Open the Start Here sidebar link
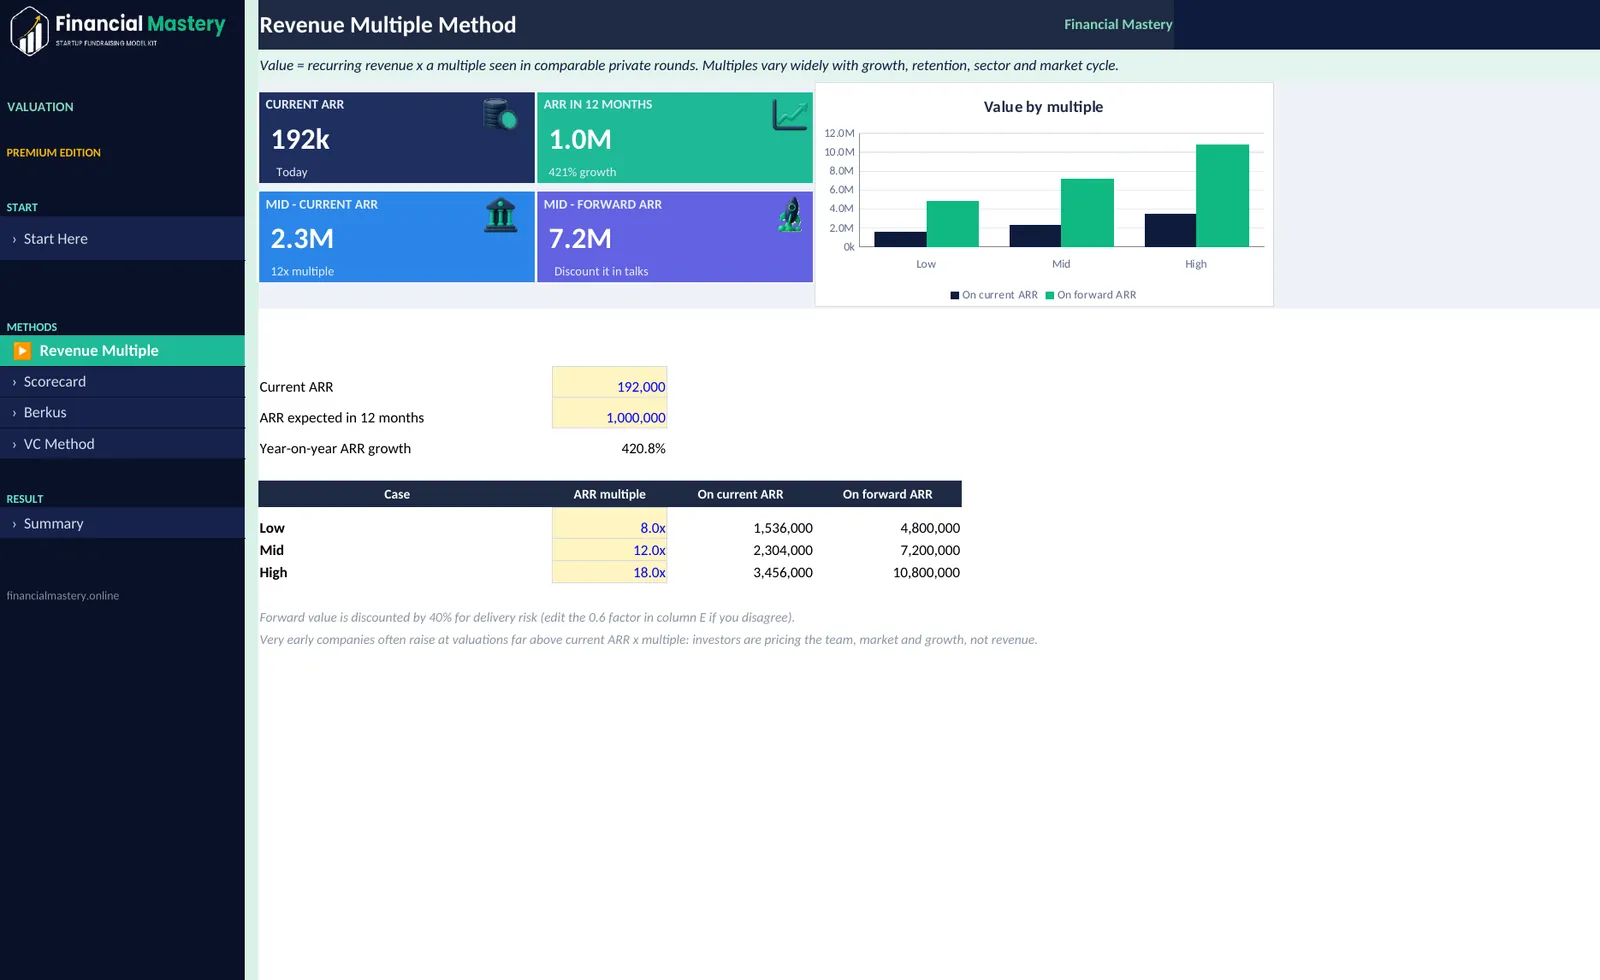1600x980 pixels. tap(122, 239)
